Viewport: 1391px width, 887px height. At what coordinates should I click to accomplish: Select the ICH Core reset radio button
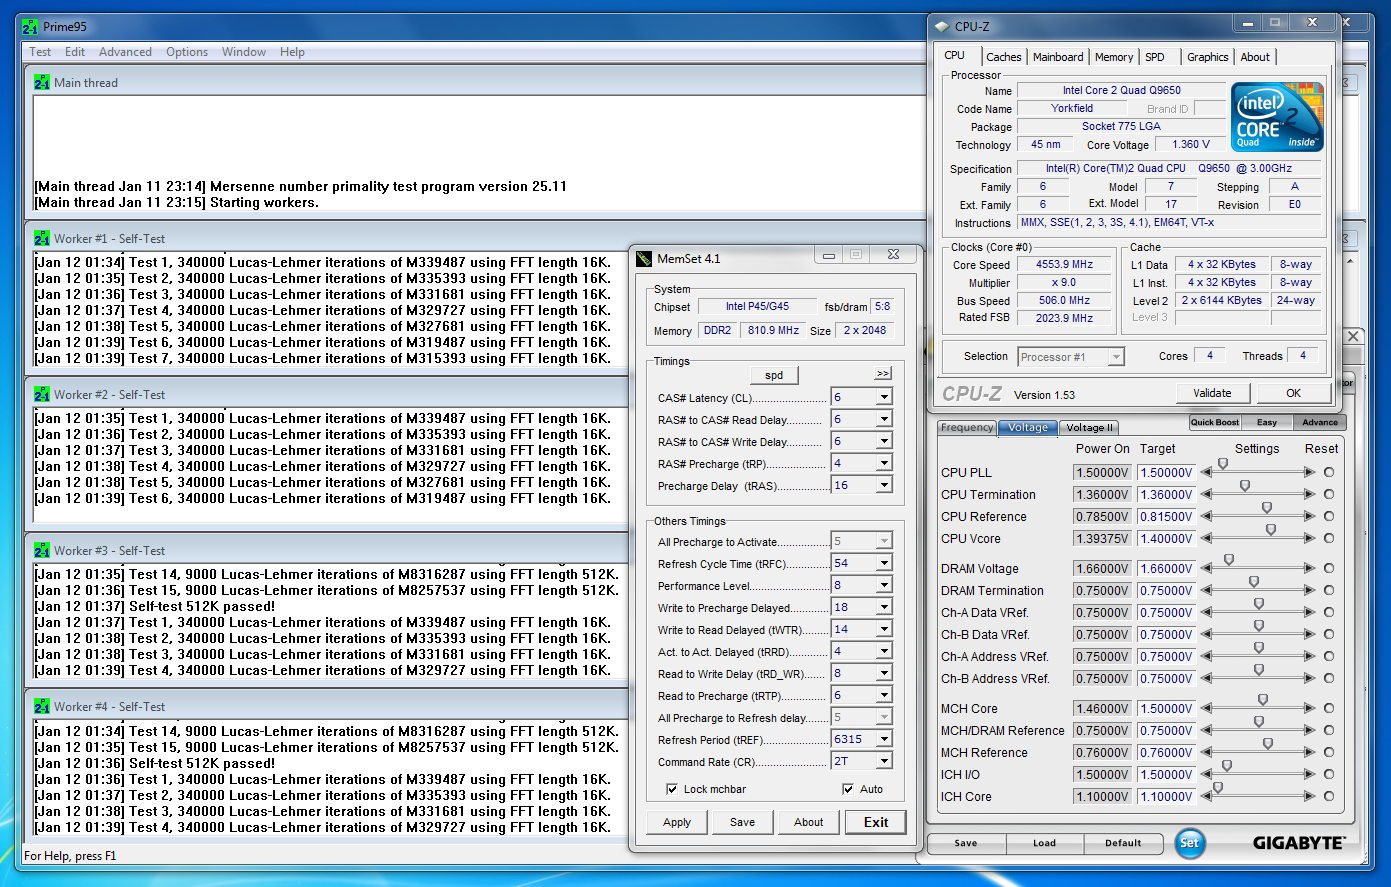tap(1329, 796)
